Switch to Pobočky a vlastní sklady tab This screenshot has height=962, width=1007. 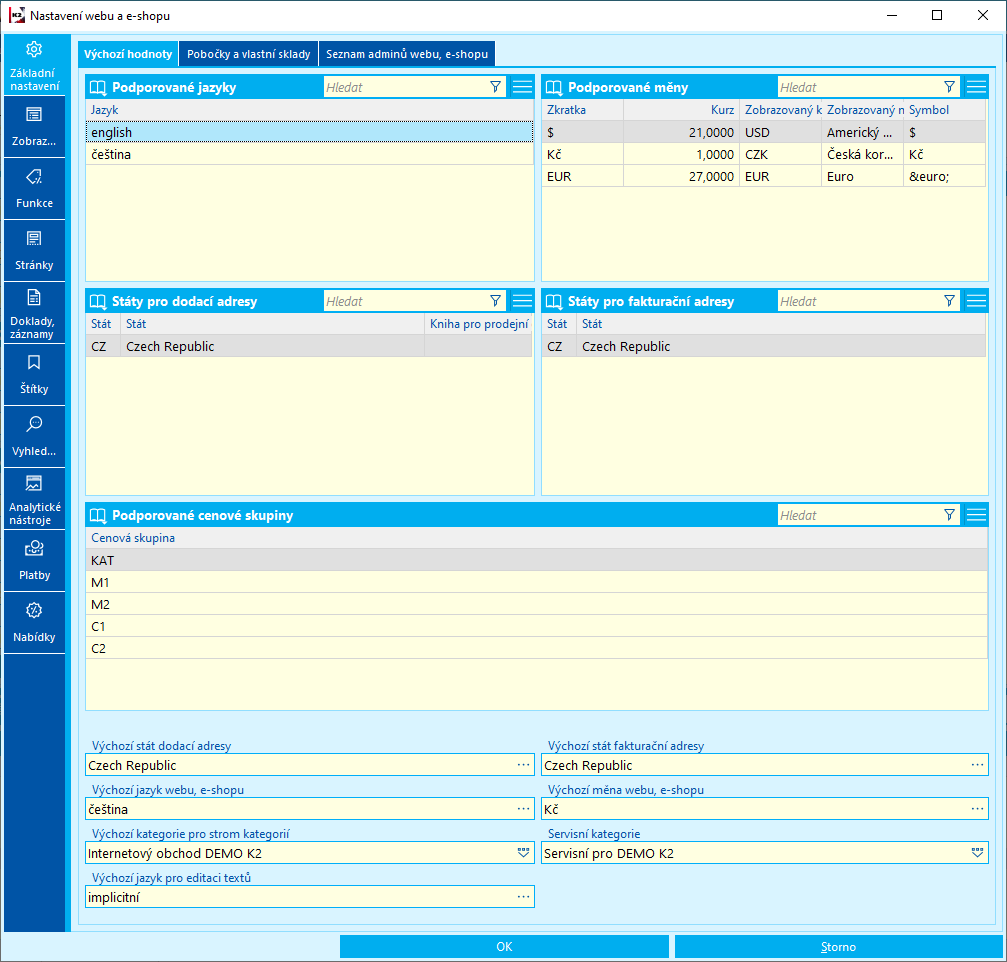248,54
